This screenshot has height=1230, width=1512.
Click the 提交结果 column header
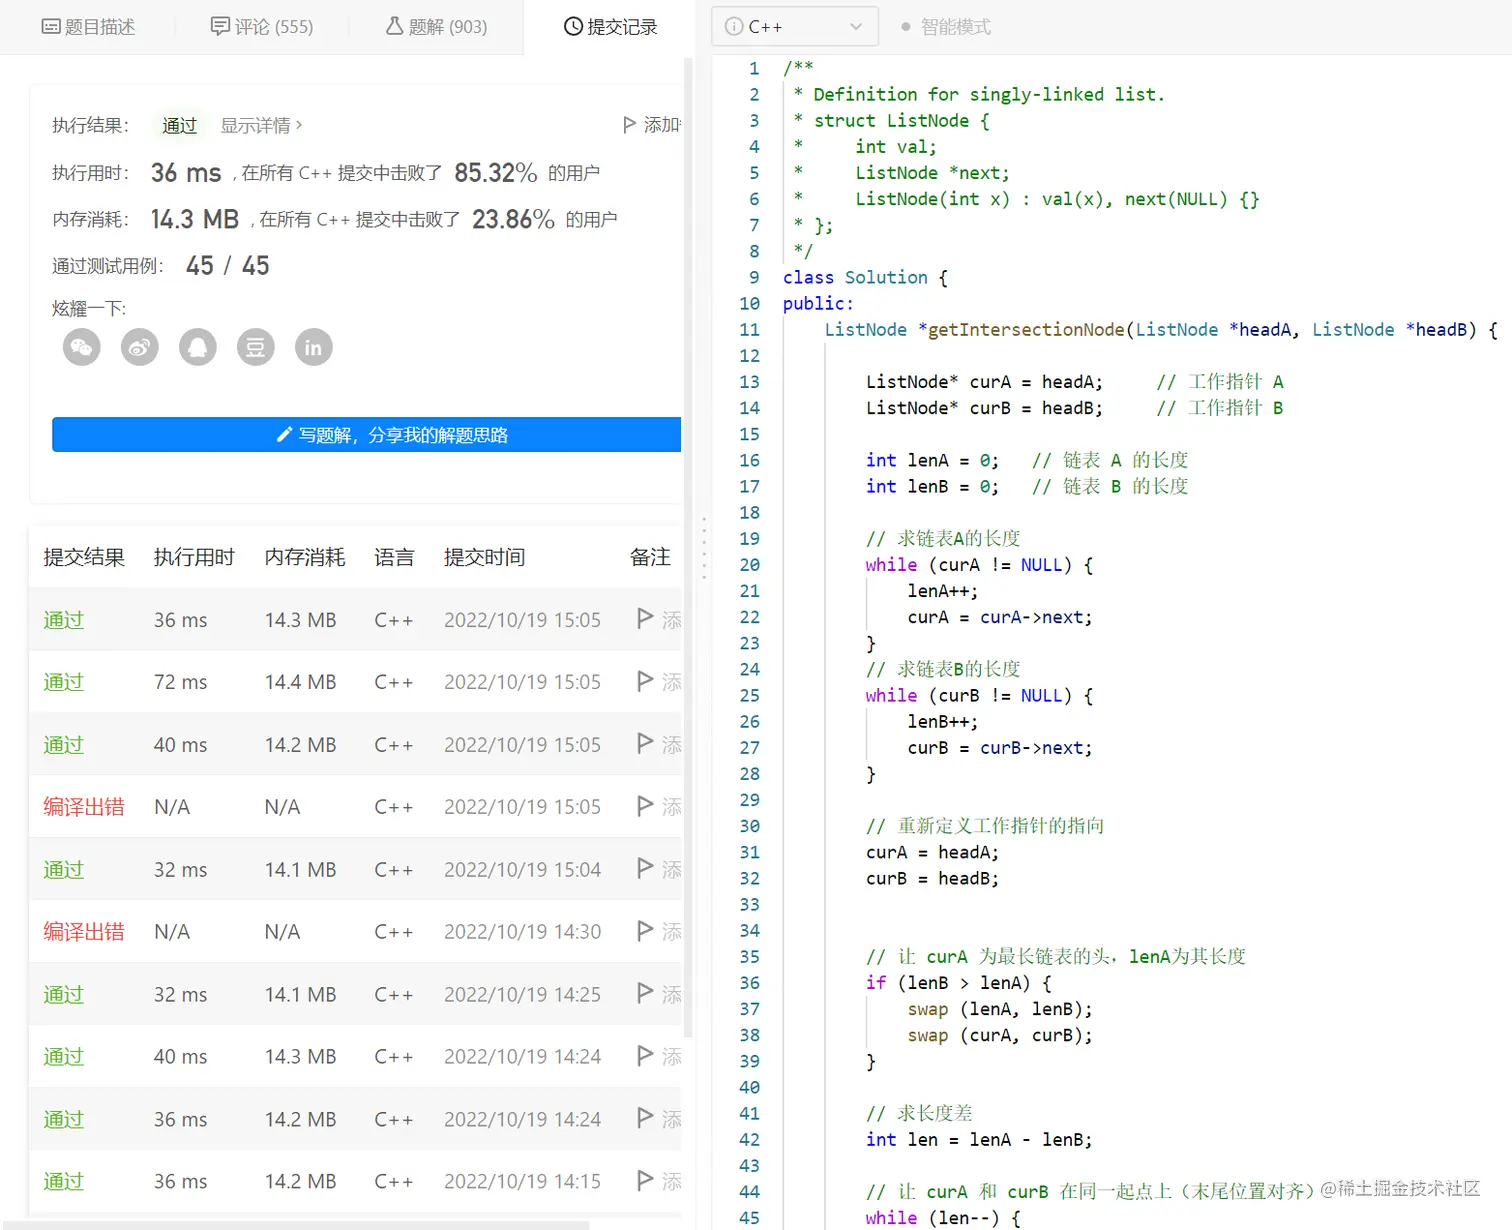click(x=84, y=557)
